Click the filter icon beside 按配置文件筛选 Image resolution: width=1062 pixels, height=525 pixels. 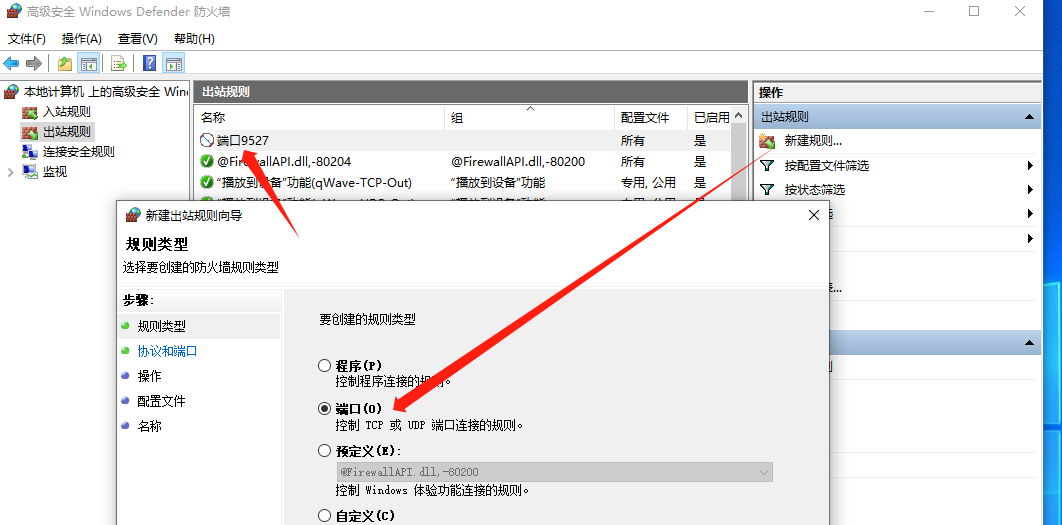767,165
